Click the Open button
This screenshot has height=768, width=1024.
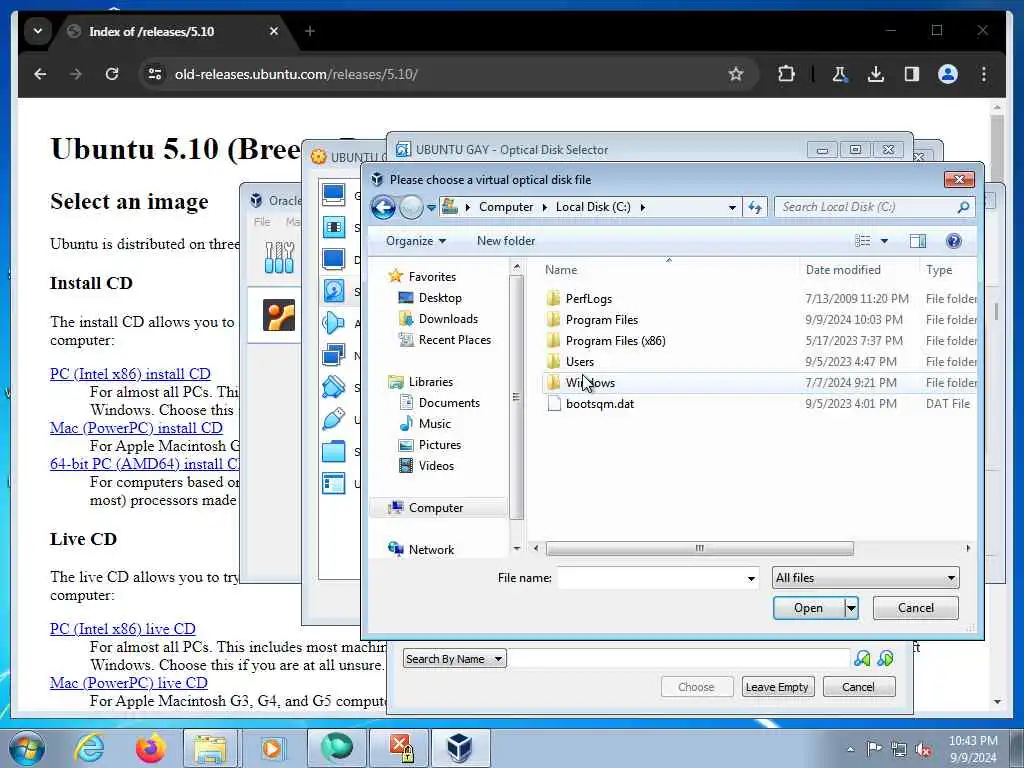click(808, 608)
